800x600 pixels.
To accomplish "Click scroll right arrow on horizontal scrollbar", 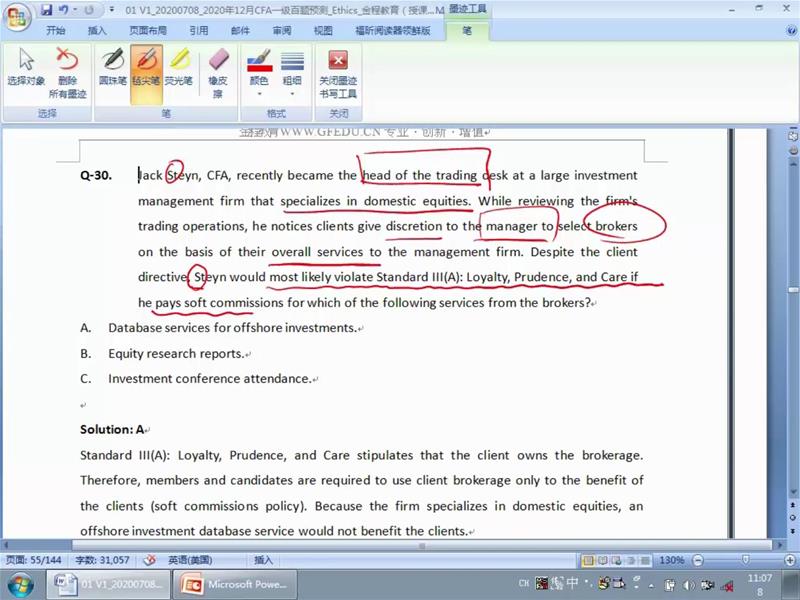I will 779,545.
